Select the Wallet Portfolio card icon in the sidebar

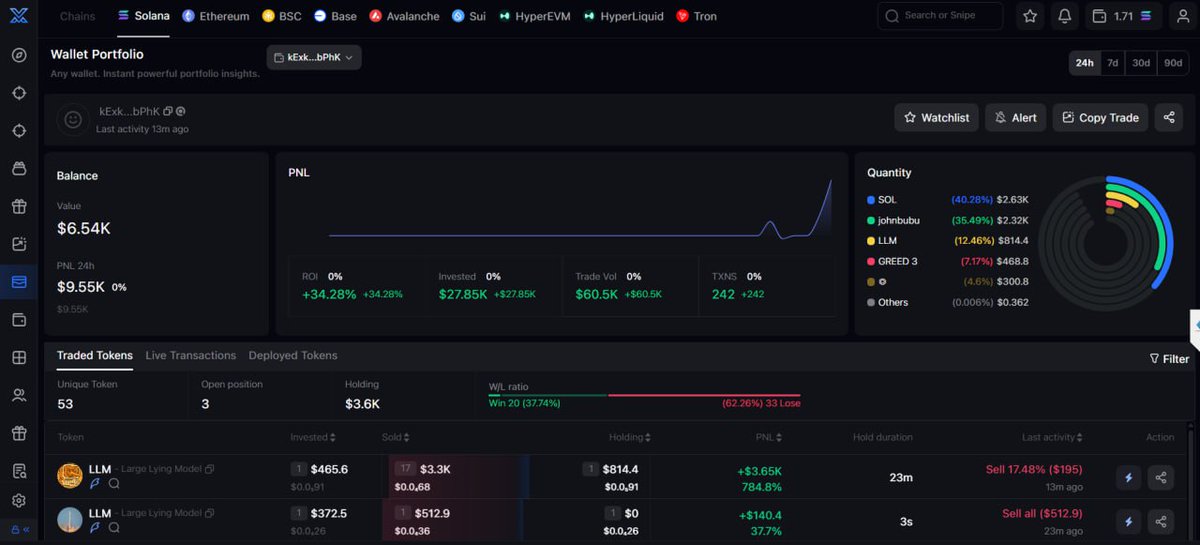point(19,282)
